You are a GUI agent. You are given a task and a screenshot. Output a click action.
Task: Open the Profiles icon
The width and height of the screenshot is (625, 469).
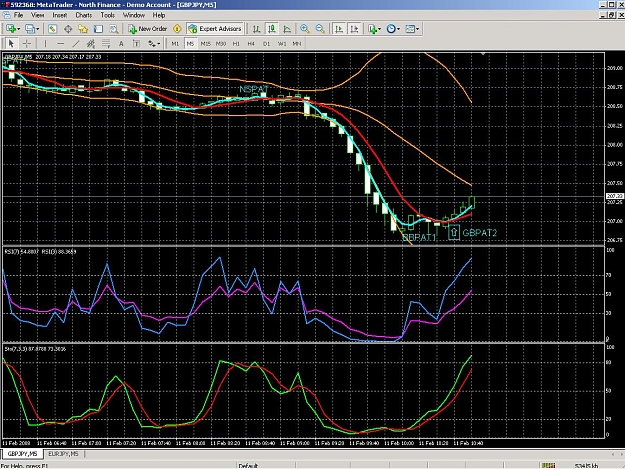[30, 29]
